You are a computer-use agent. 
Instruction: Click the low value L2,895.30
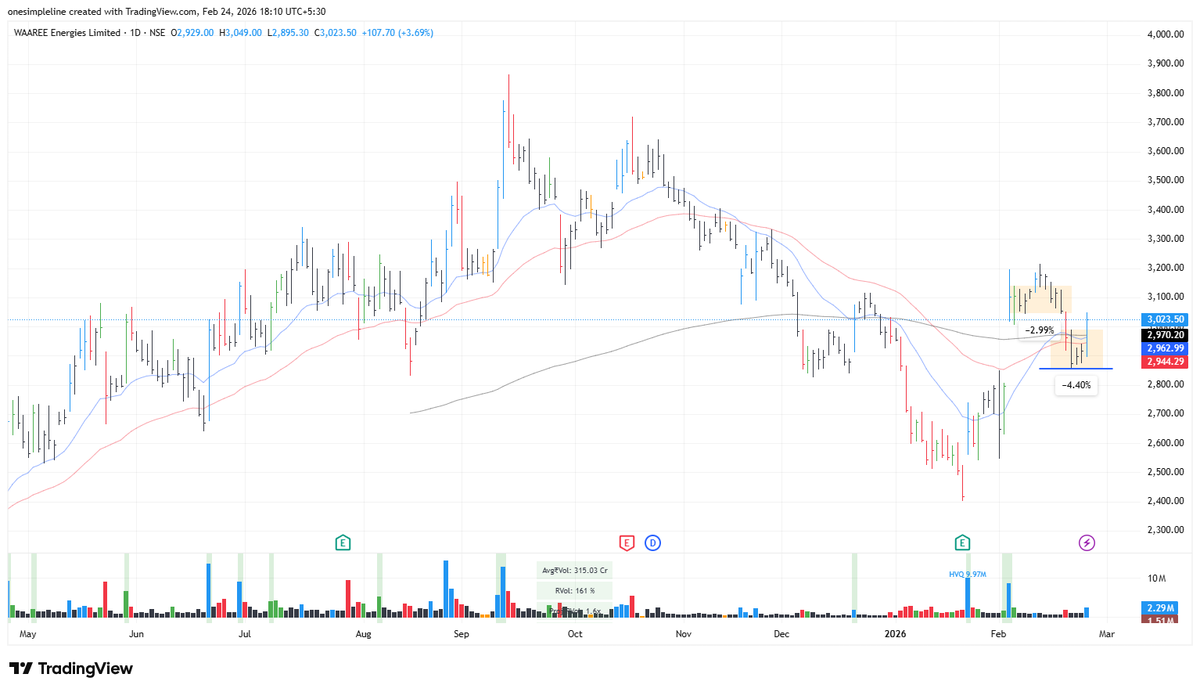289,33
